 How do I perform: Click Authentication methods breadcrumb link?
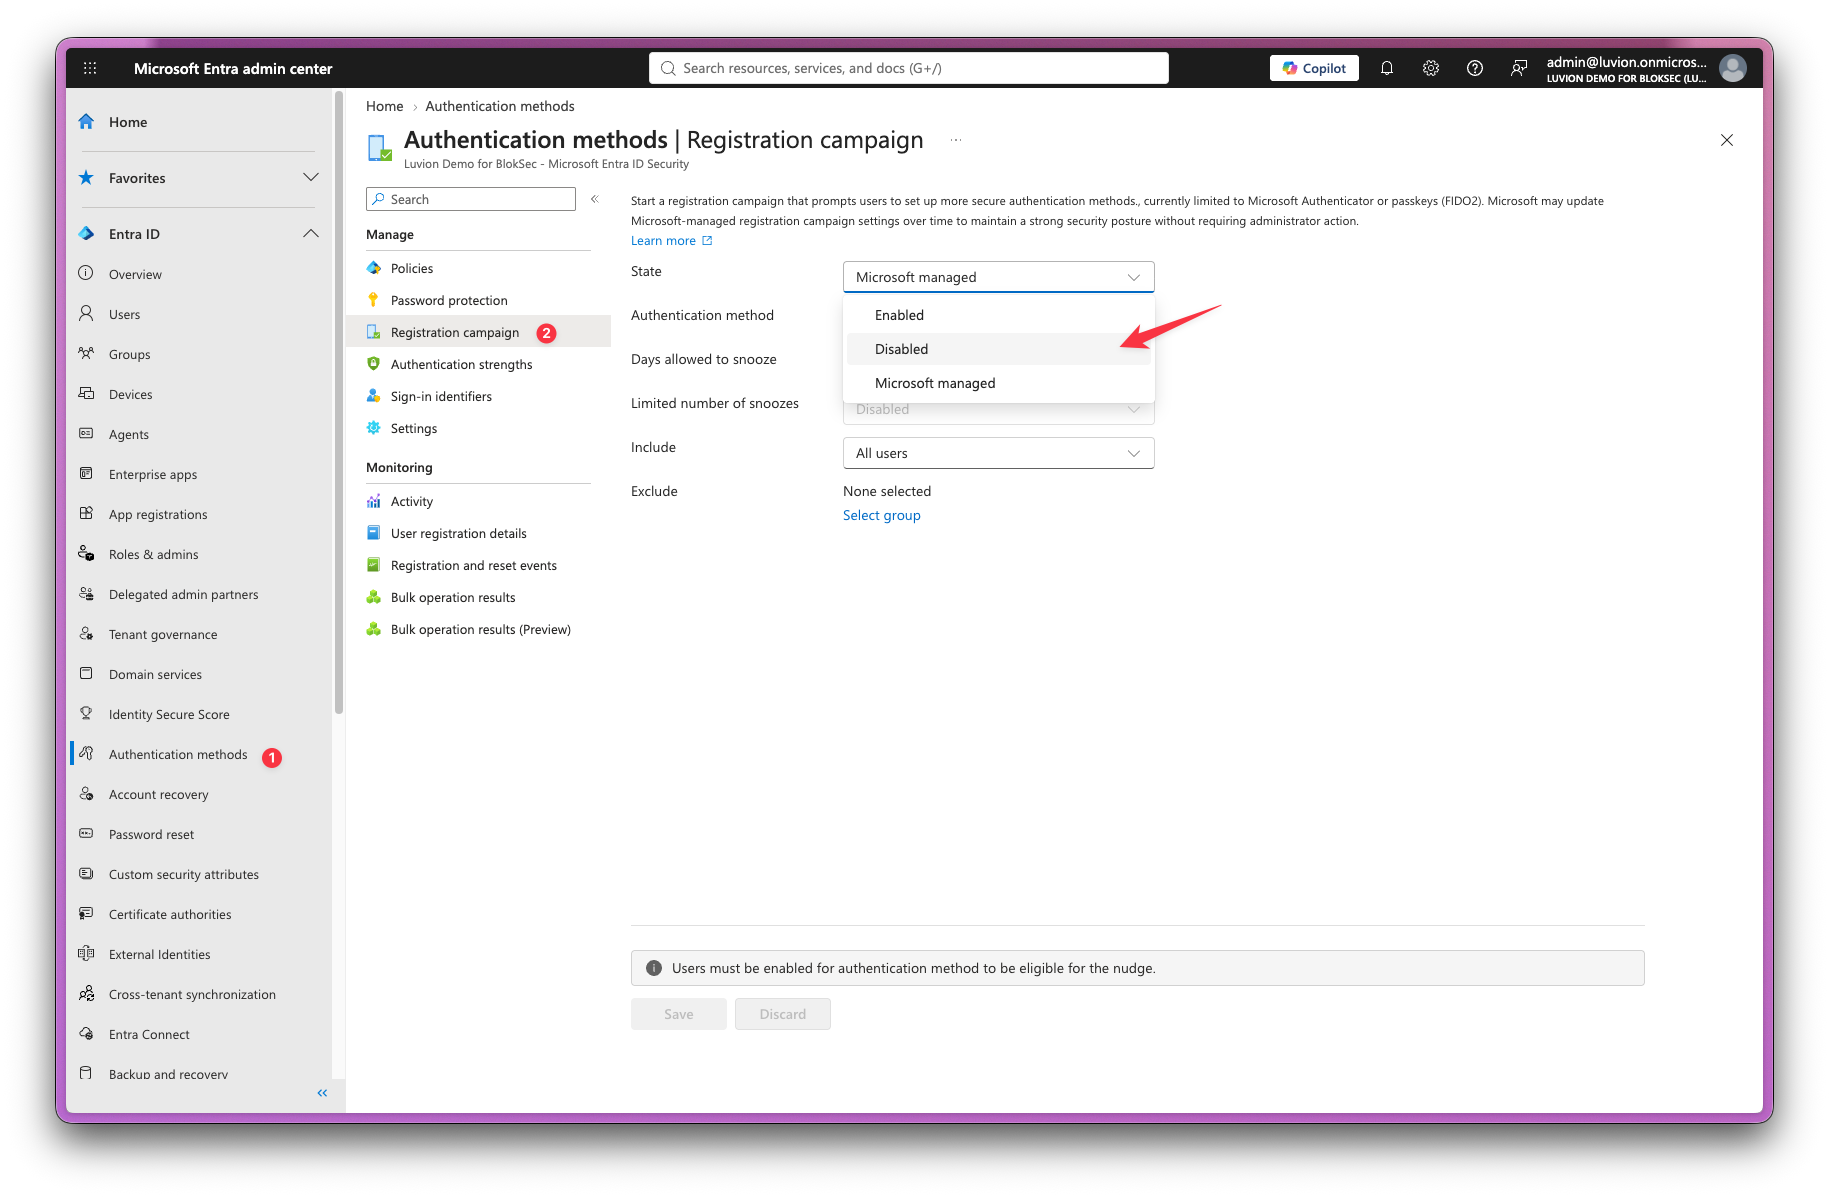[500, 106]
